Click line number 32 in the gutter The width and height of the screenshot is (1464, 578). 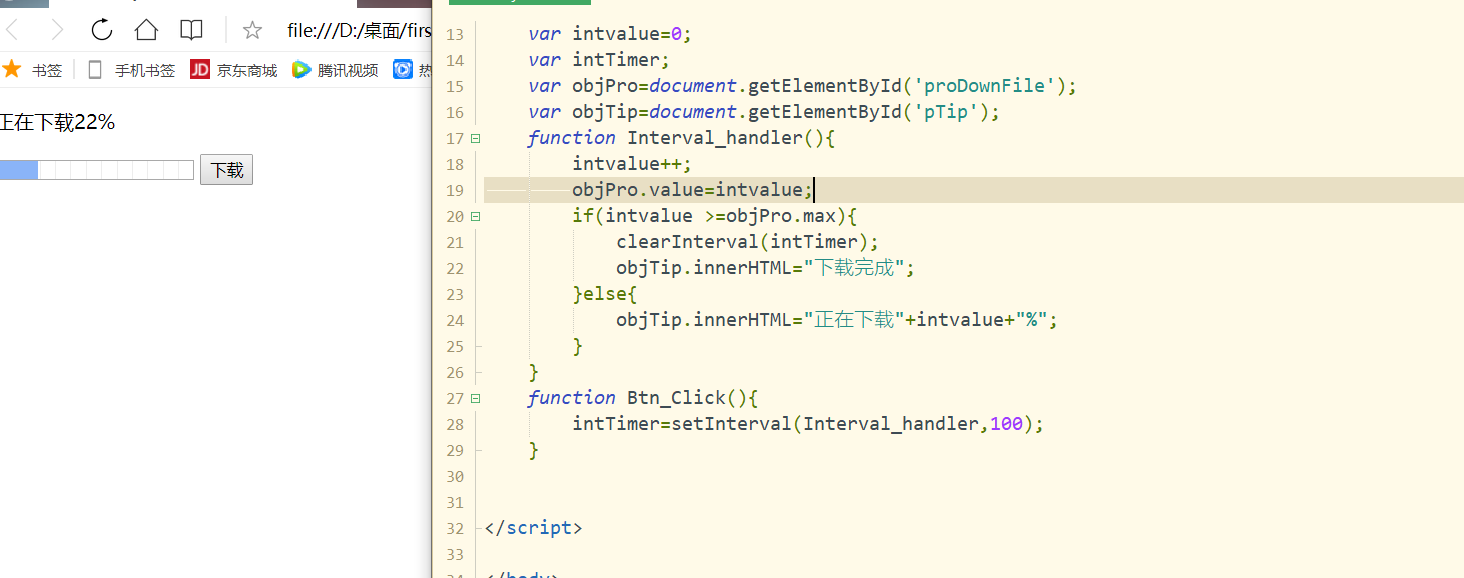click(455, 528)
